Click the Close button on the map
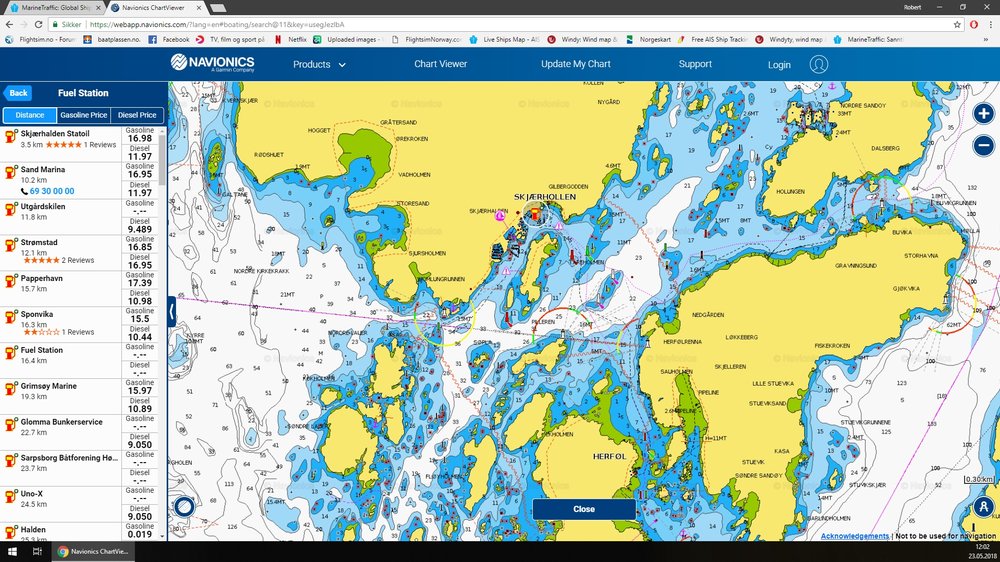 coord(584,509)
